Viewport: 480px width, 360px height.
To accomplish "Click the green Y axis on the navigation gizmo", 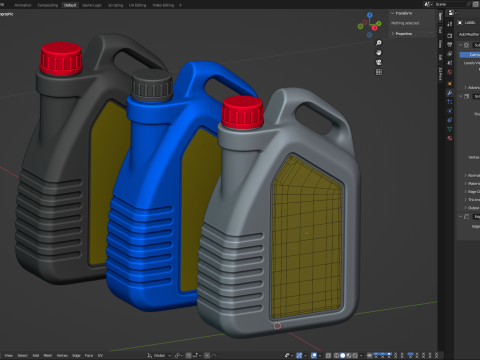I will (x=379, y=23).
